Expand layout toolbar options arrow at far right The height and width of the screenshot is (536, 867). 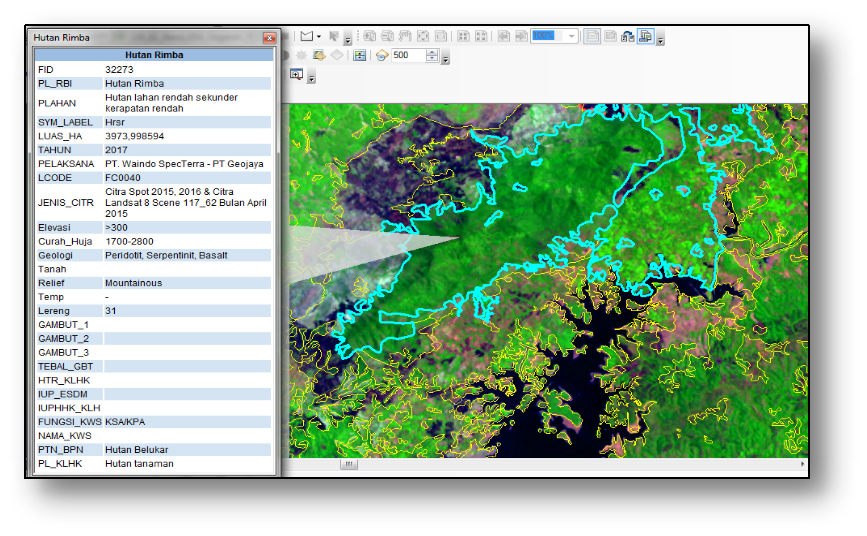tap(660, 40)
